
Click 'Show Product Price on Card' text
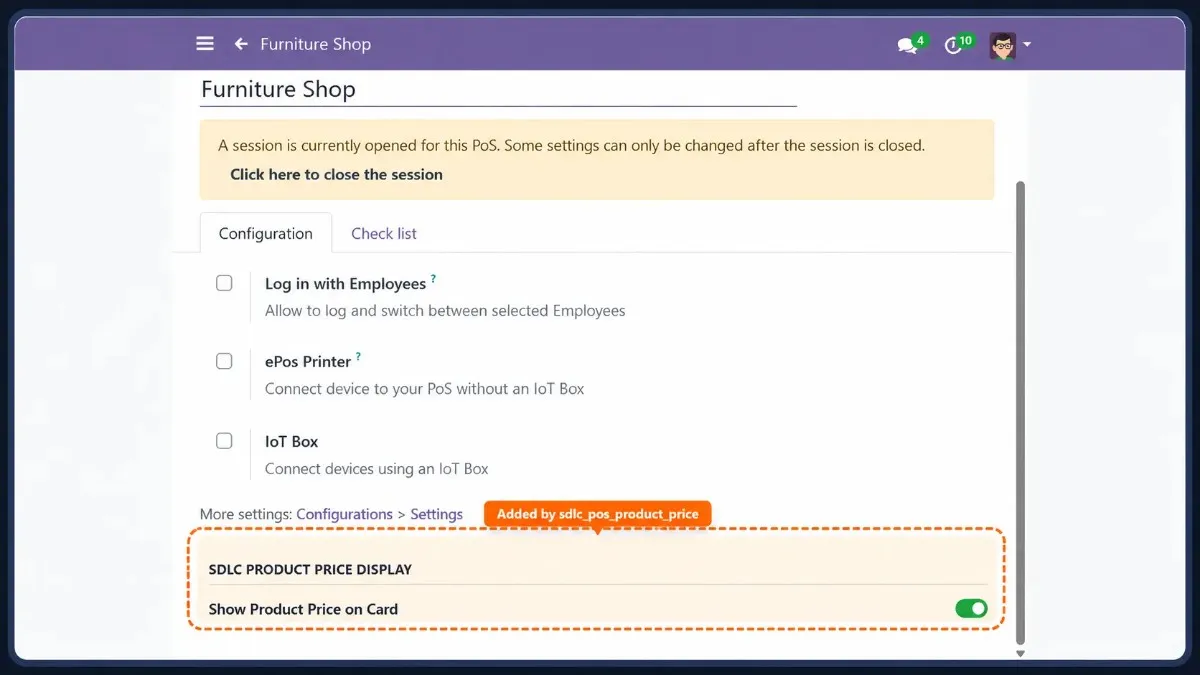303,609
